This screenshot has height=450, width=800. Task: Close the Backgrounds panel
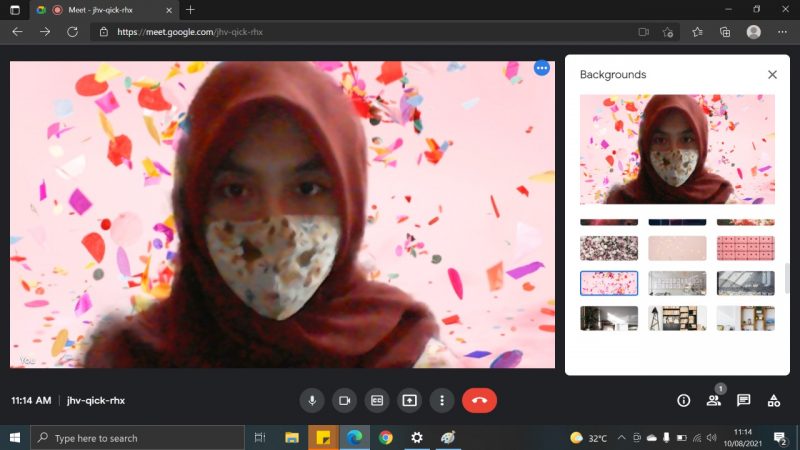[772, 74]
